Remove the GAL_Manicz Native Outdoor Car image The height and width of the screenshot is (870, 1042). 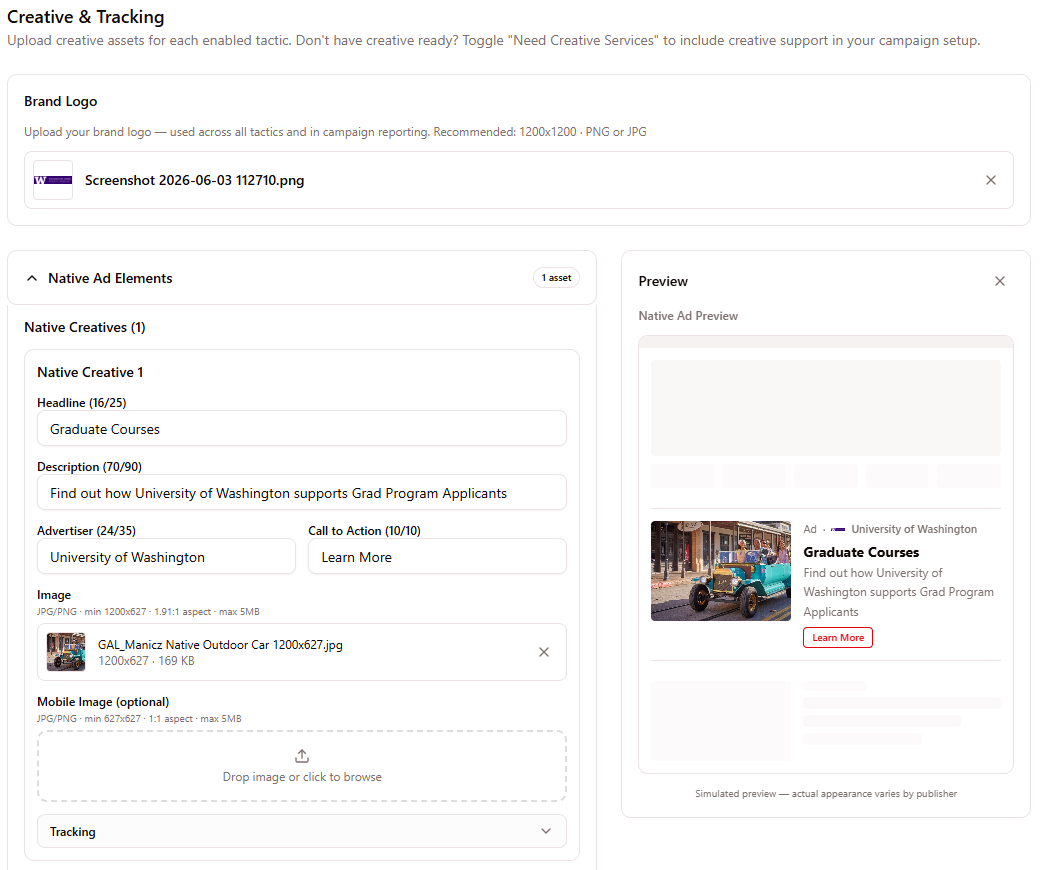tap(544, 652)
